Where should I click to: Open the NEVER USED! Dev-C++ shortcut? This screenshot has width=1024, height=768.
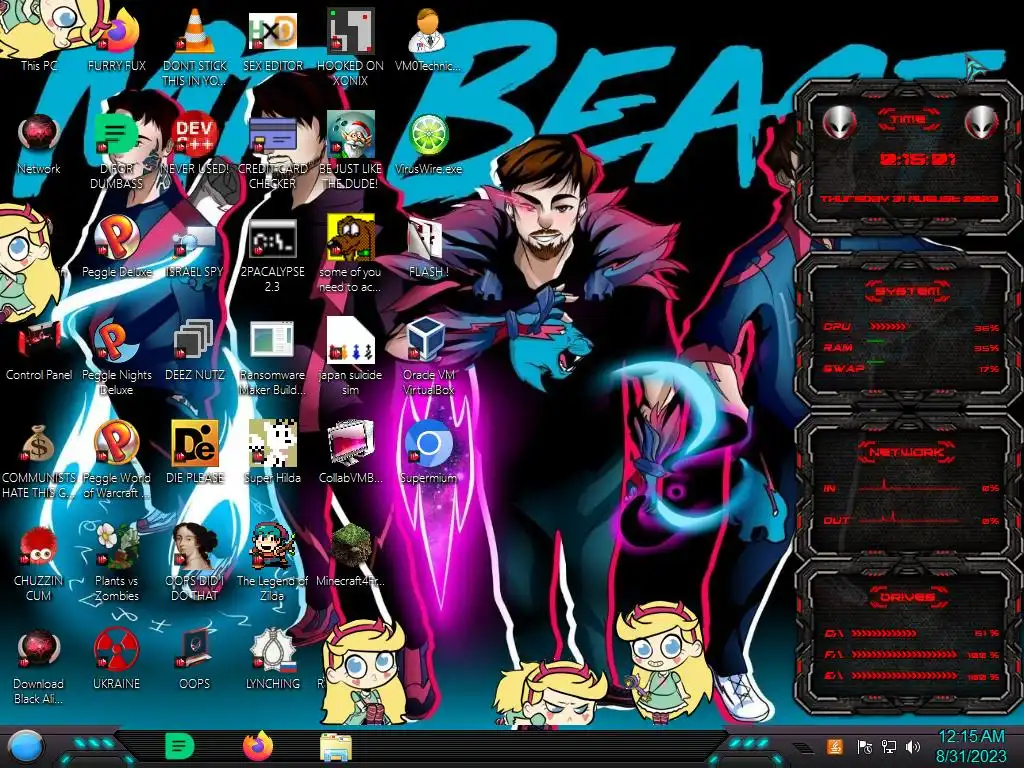click(195, 144)
